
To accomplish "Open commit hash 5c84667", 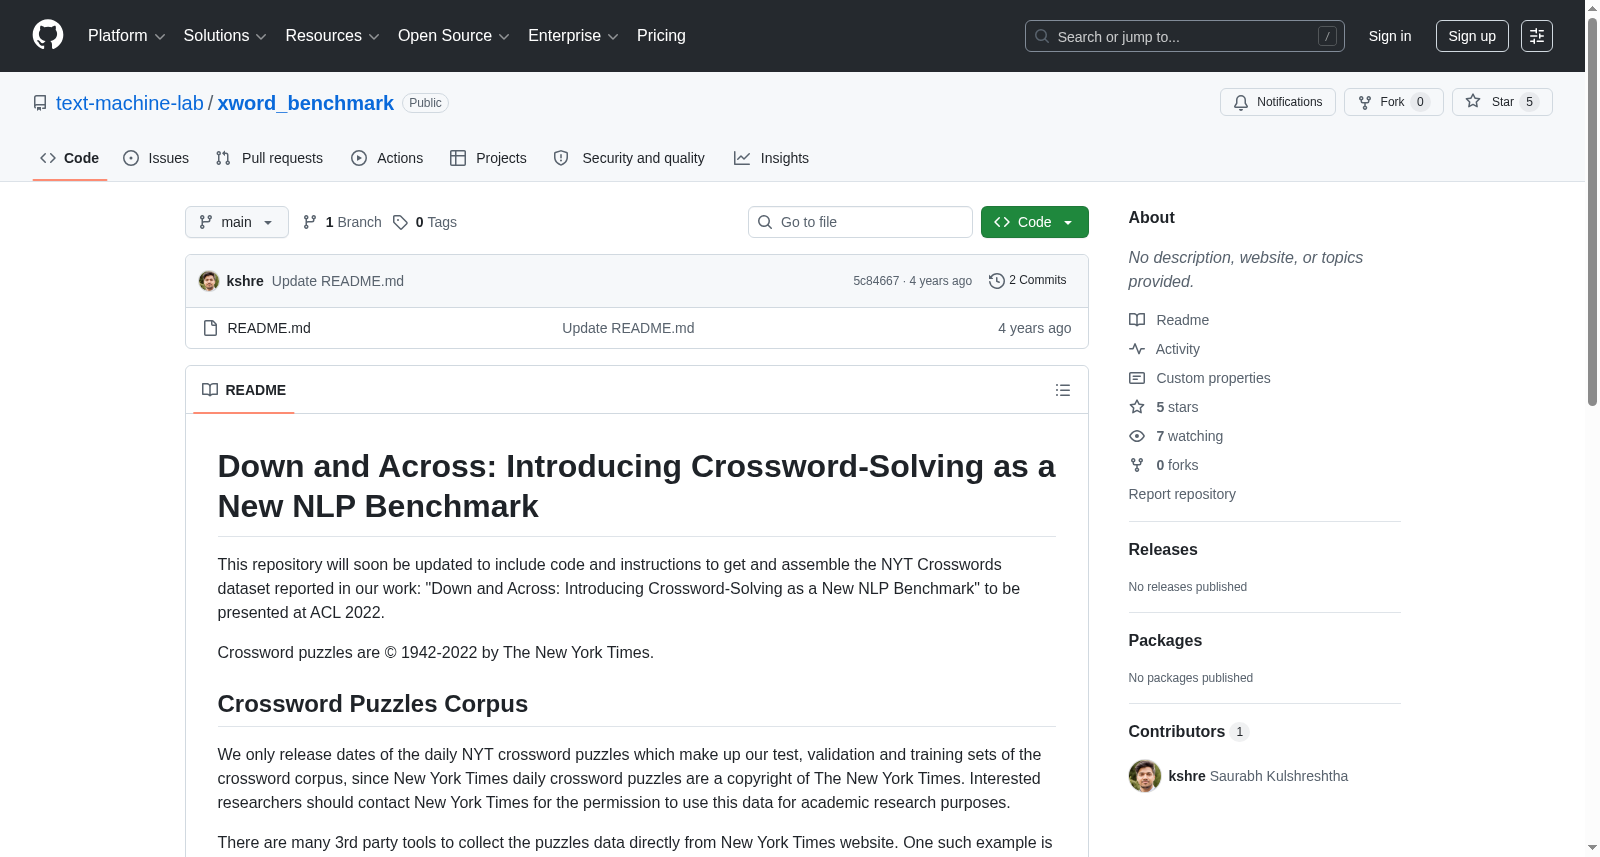I will [x=876, y=281].
